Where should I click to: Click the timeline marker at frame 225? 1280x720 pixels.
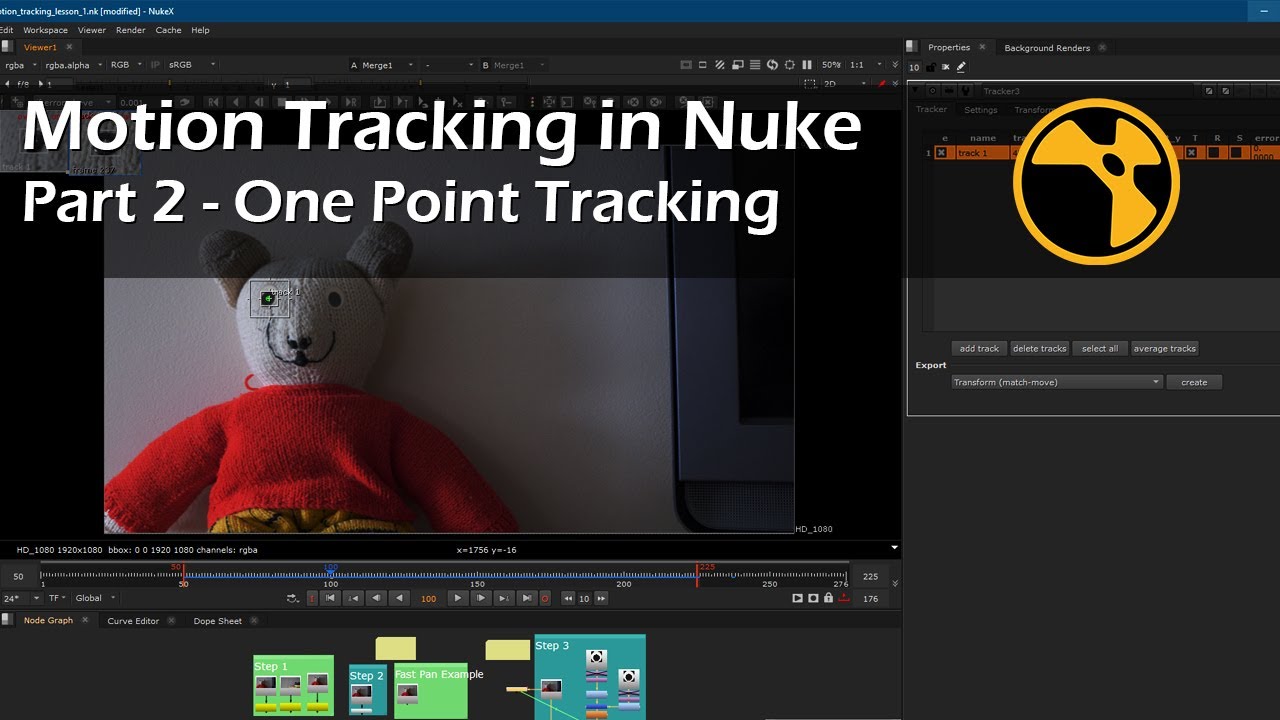697,573
